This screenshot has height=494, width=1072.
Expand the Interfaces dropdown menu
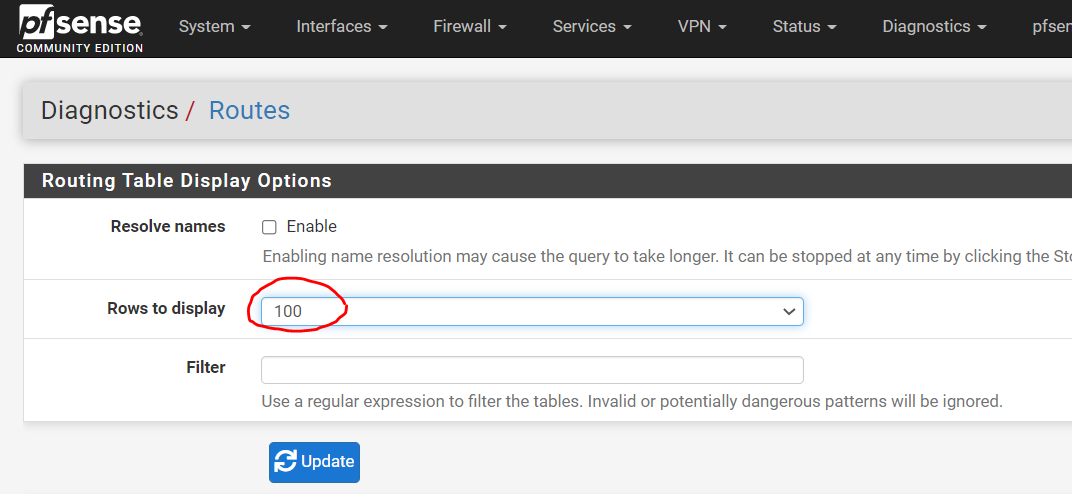342,27
